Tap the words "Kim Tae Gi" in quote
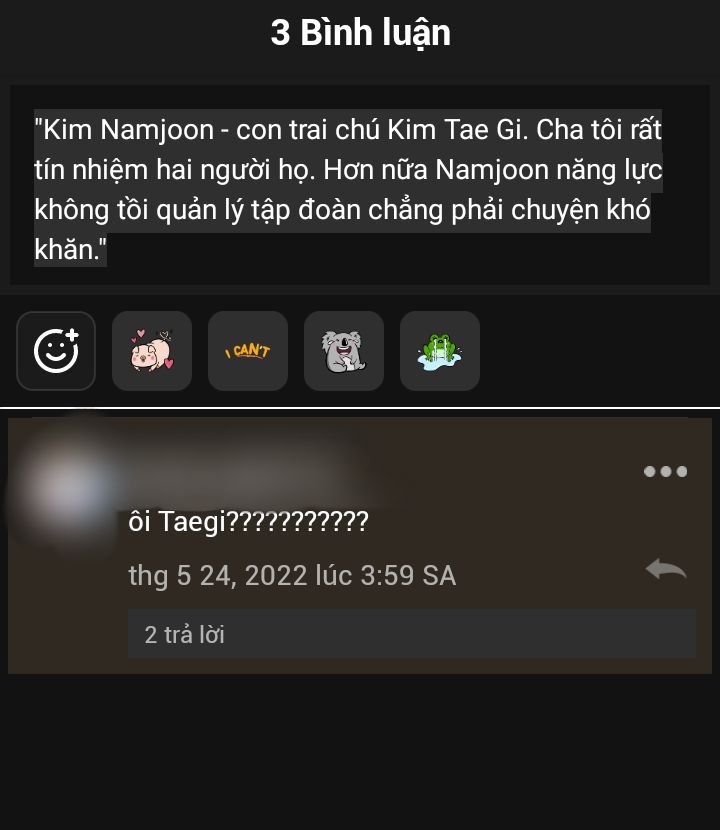The width and height of the screenshot is (720, 830). (455, 130)
